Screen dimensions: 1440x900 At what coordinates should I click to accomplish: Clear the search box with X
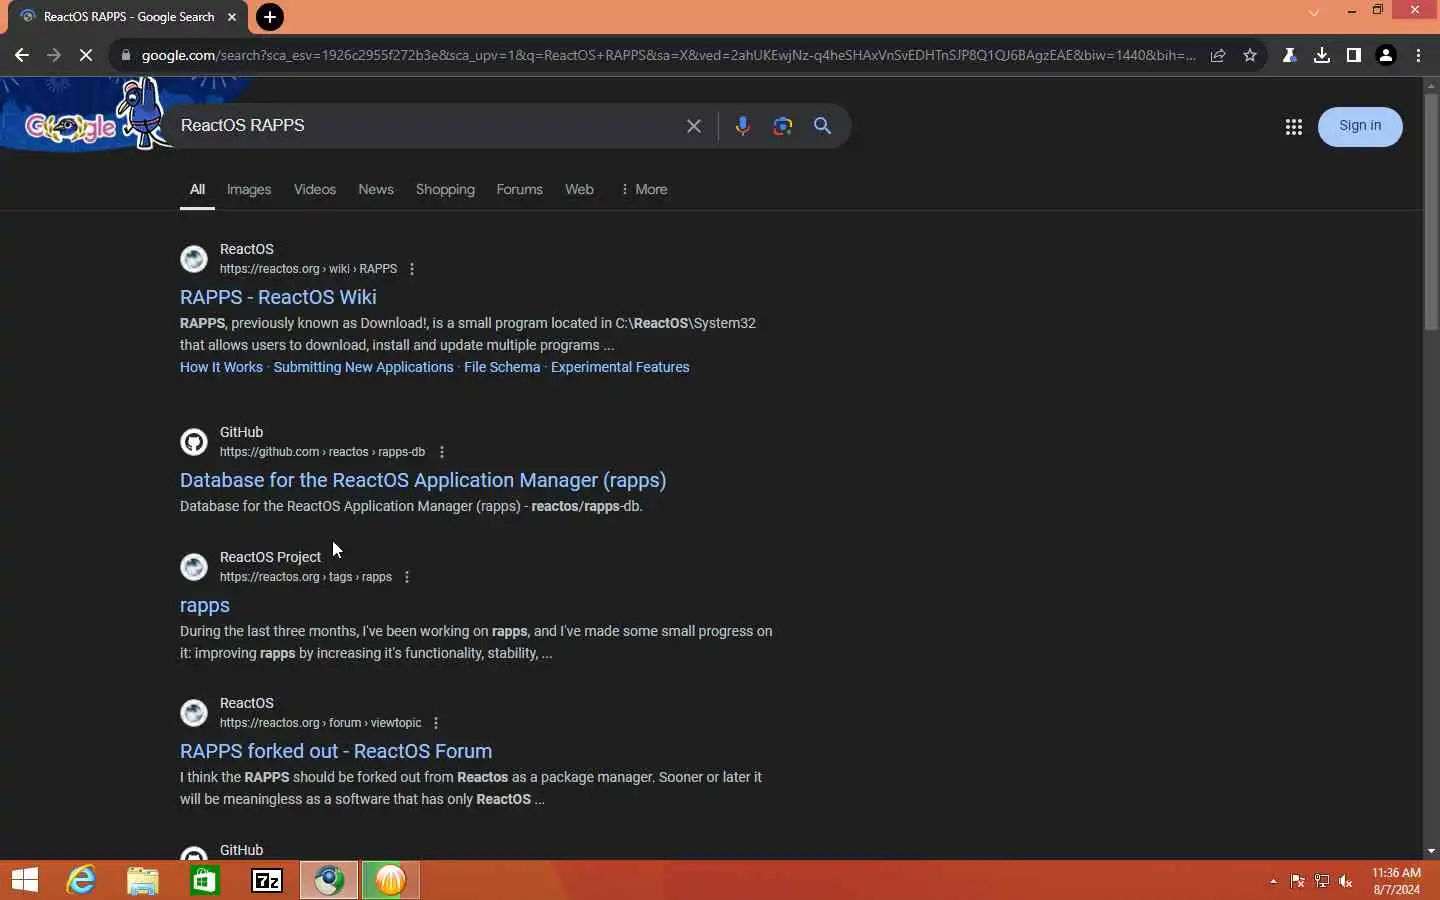pyautogui.click(x=694, y=126)
